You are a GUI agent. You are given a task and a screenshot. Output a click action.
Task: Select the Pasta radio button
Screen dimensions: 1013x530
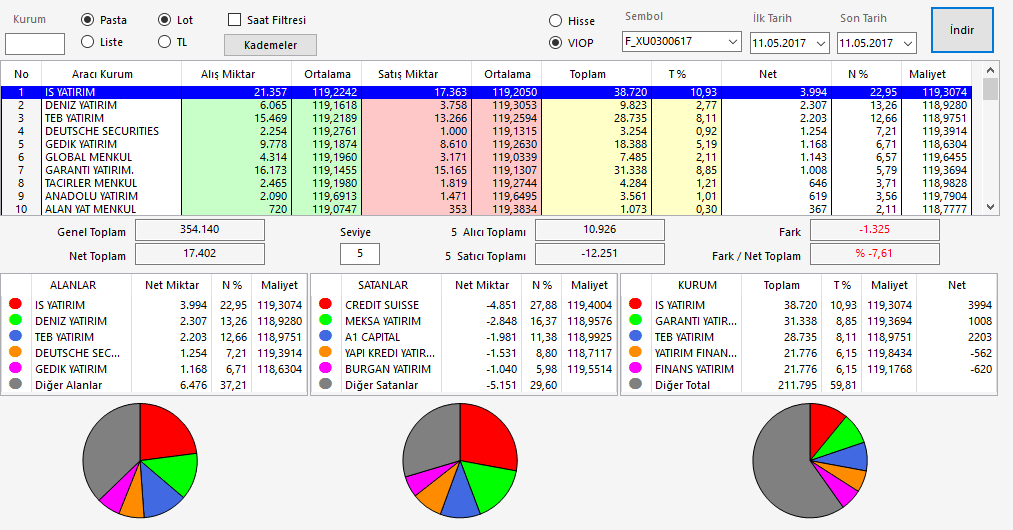click(x=87, y=20)
